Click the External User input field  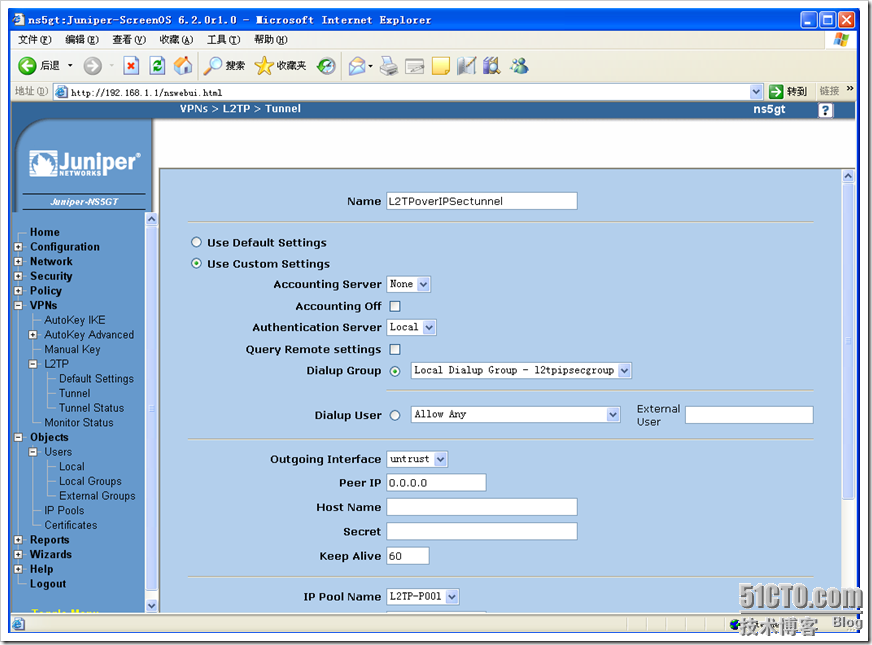point(749,415)
